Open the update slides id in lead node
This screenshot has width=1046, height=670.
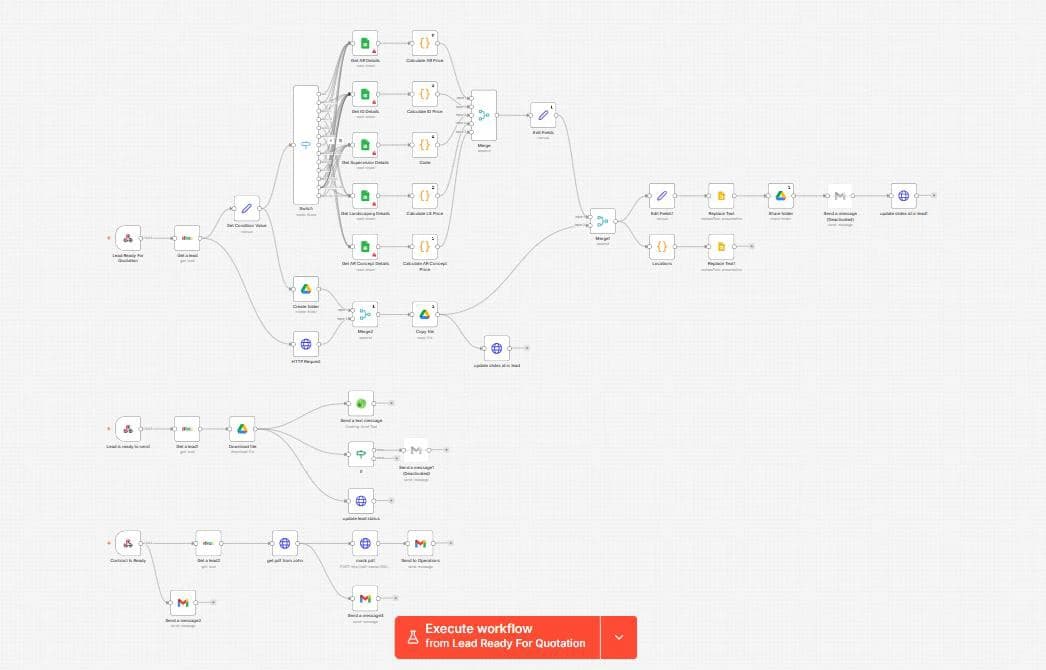point(496,348)
